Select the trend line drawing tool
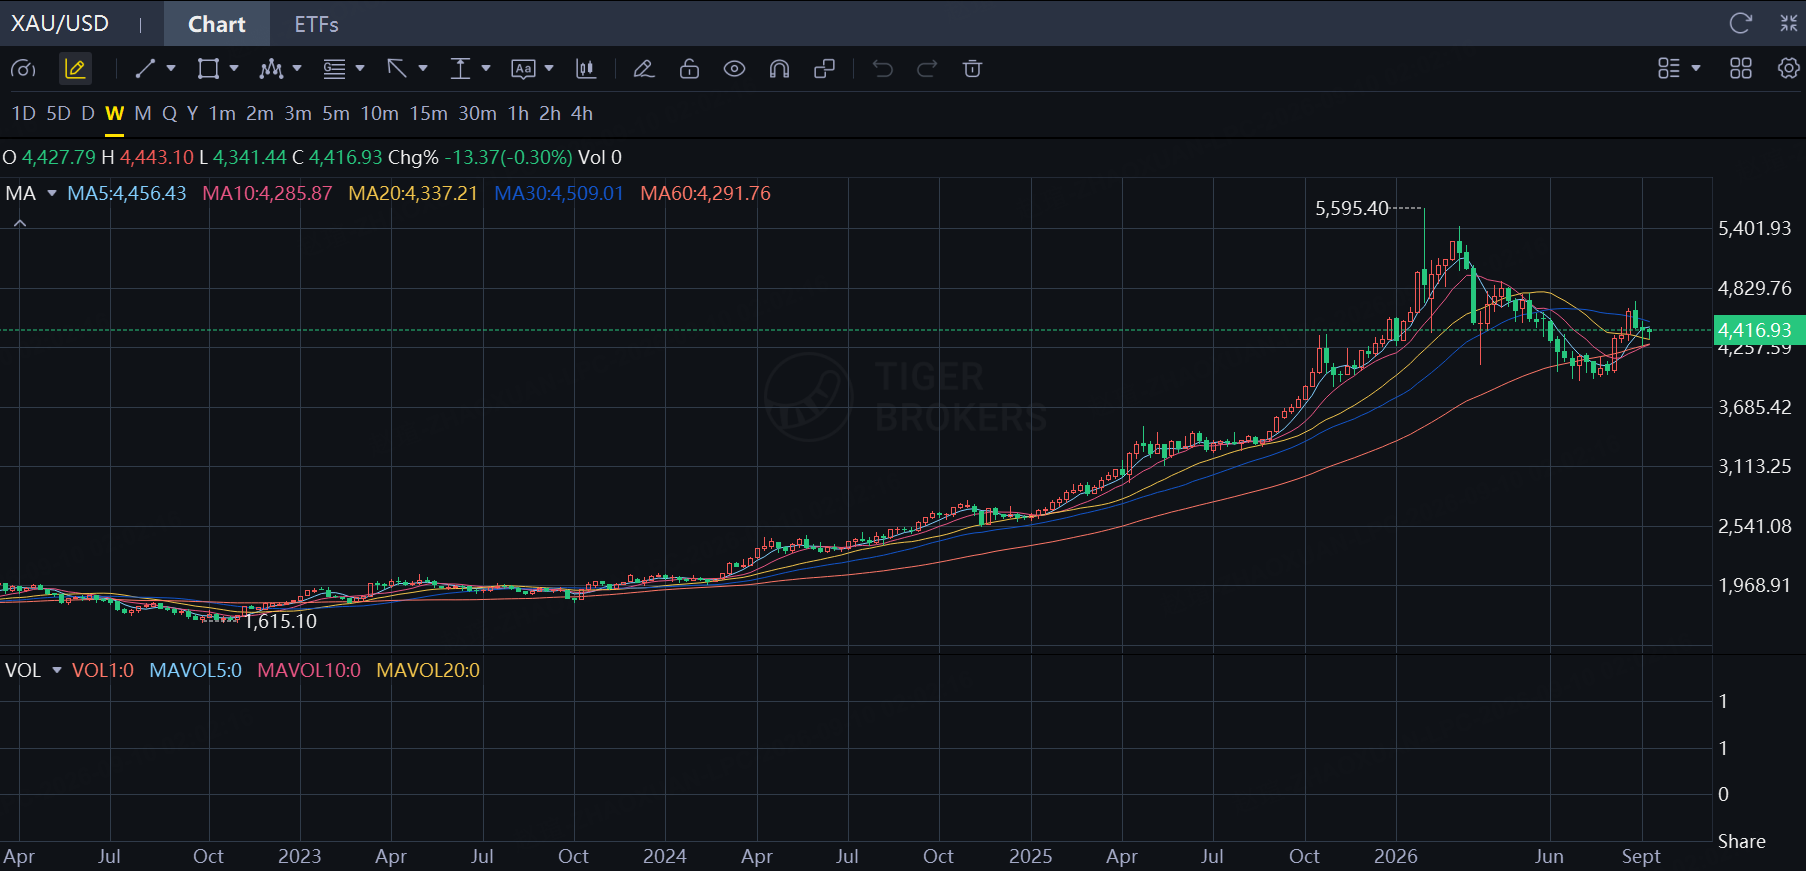This screenshot has width=1806, height=871. [x=145, y=68]
